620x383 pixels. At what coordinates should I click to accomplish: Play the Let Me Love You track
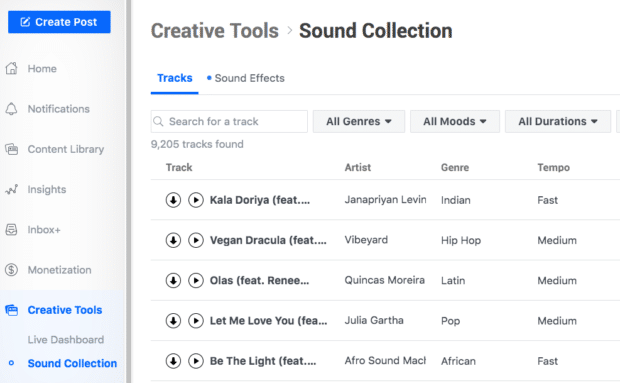(x=196, y=321)
